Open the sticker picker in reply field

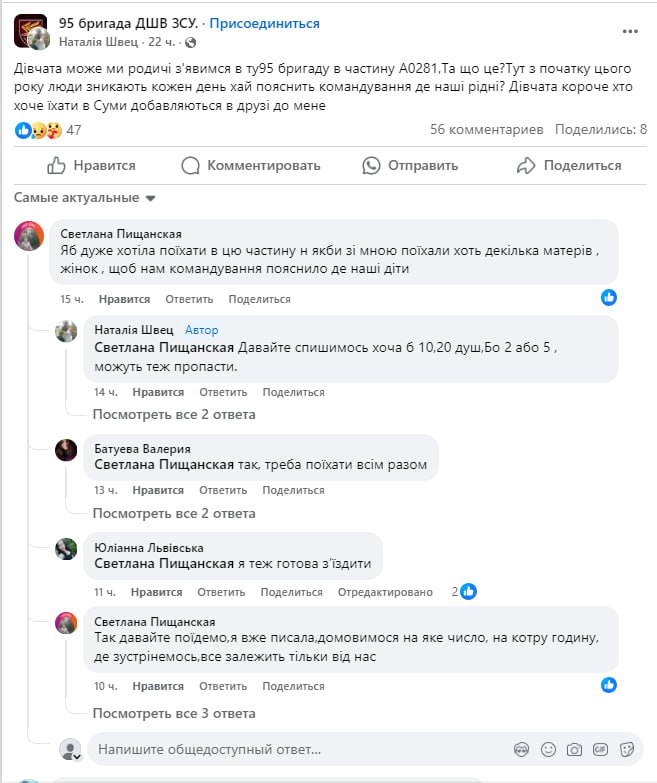(626, 749)
